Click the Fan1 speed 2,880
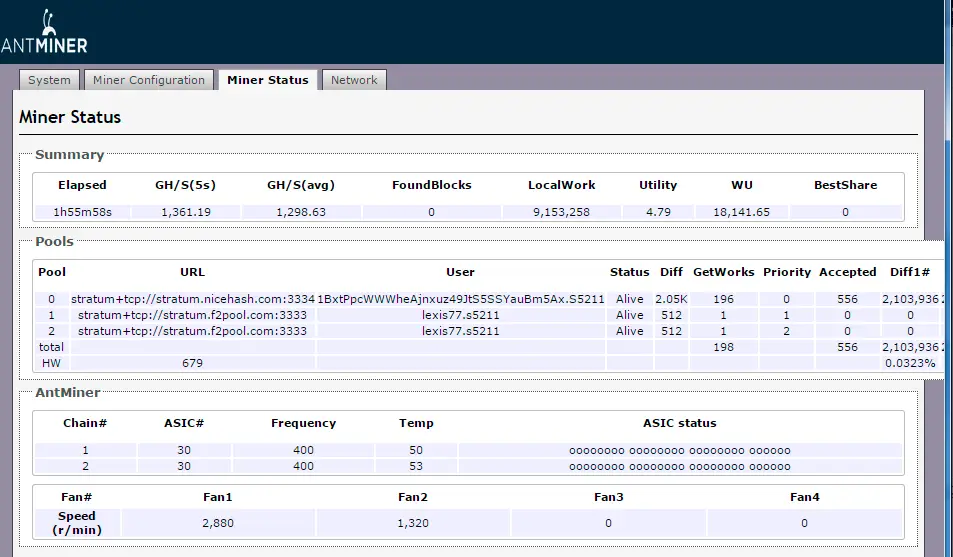The width and height of the screenshot is (953, 557). (218, 523)
